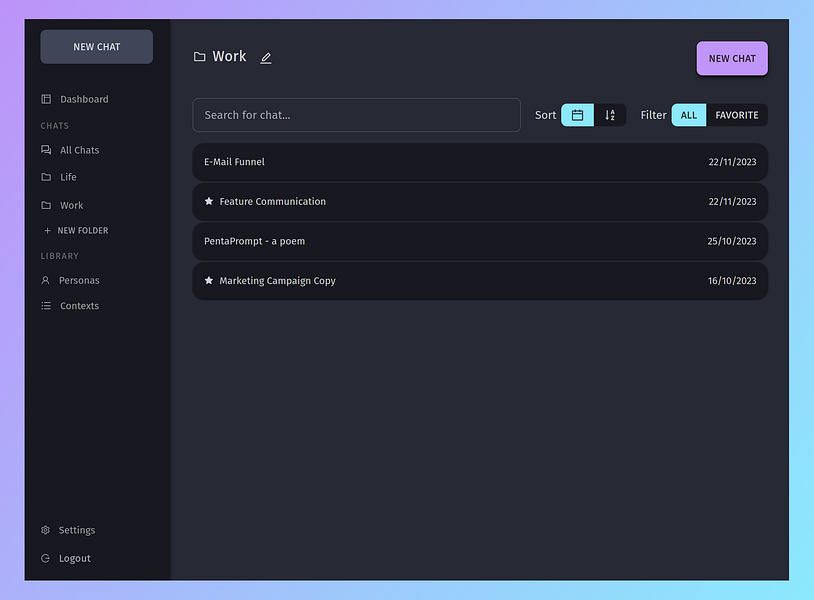This screenshot has height=600, width=814.
Task: Click the sidebar gray NEW CHAT button
Action: point(97,47)
